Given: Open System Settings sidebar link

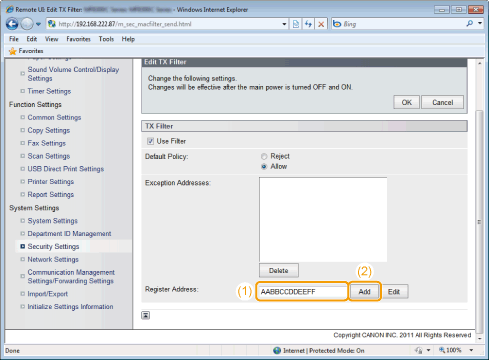Looking at the screenshot, I should 52,221.
